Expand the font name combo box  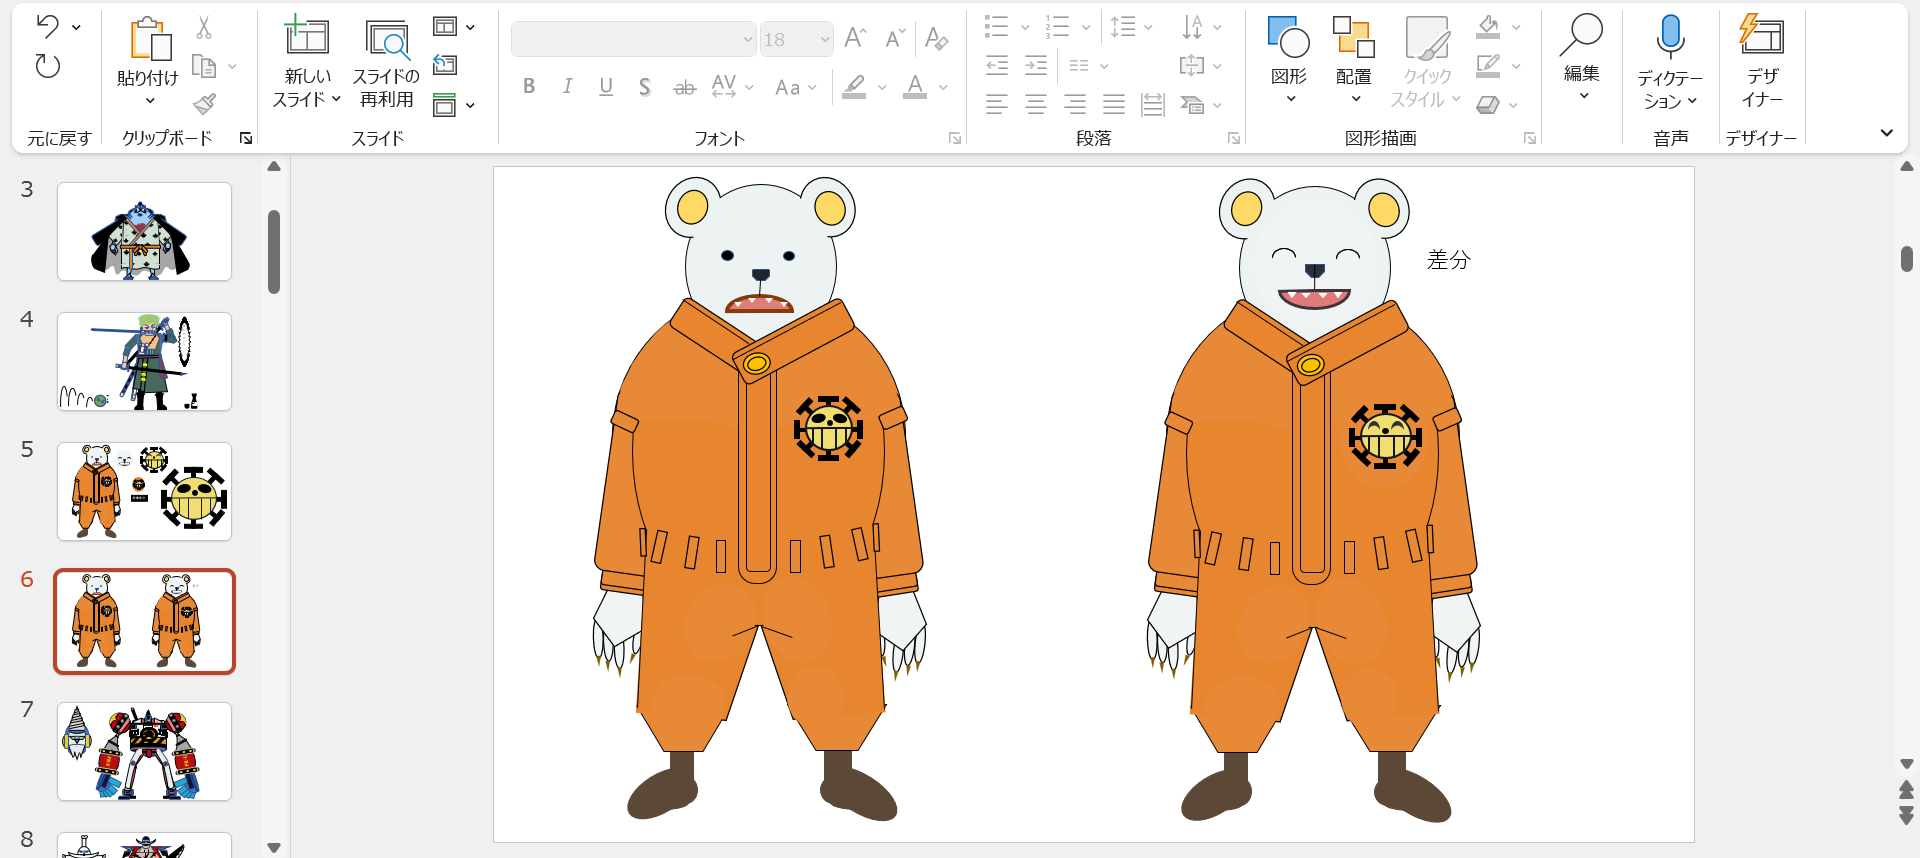click(x=747, y=40)
